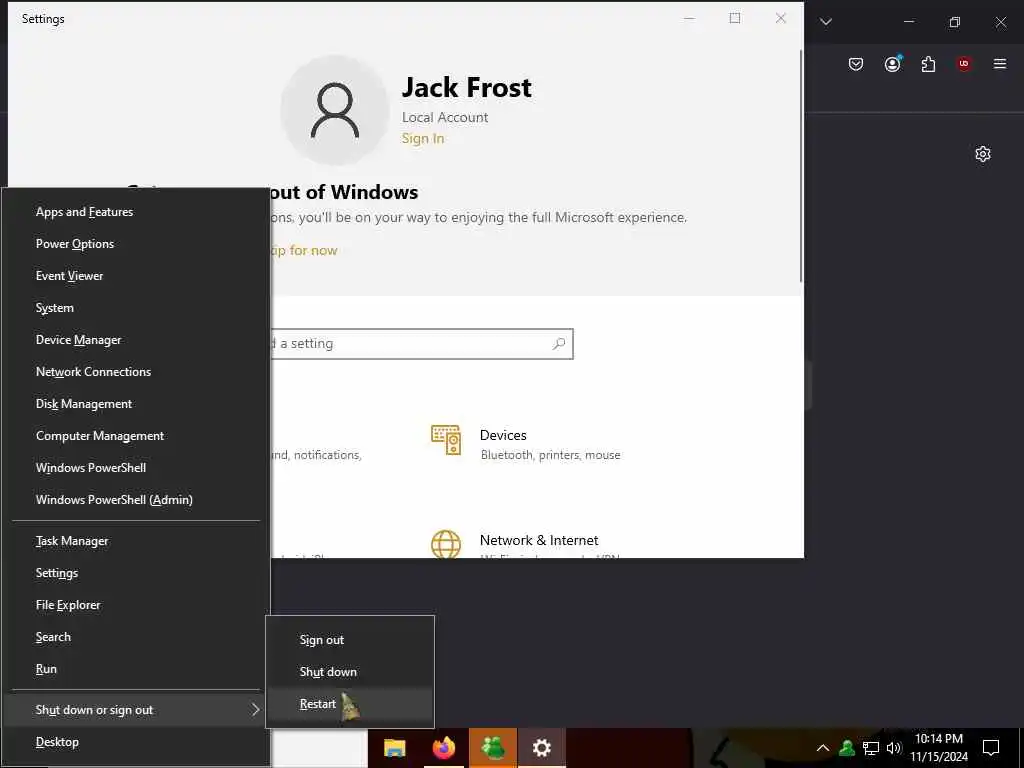Click the Devices keyboard and speaker icon
This screenshot has width=1024, height=768.
click(x=446, y=440)
